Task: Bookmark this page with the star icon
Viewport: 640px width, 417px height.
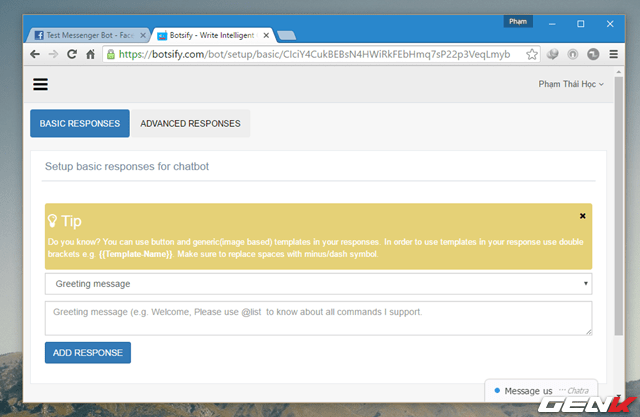Action: [x=531, y=54]
